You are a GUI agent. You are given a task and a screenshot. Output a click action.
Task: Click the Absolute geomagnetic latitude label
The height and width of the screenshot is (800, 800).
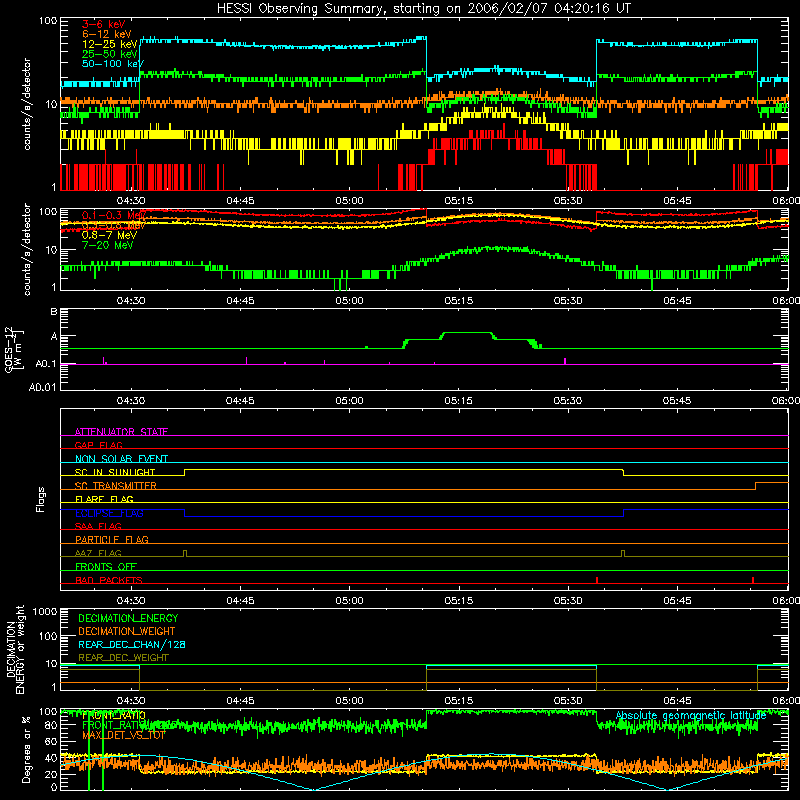point(691,715)
